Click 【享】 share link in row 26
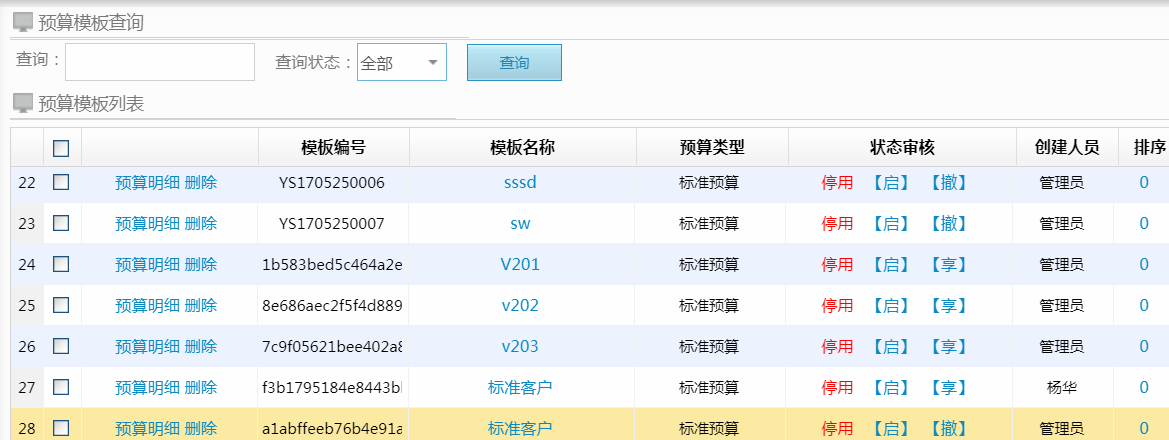The image size is (1169, 440). tap(947, 347)
